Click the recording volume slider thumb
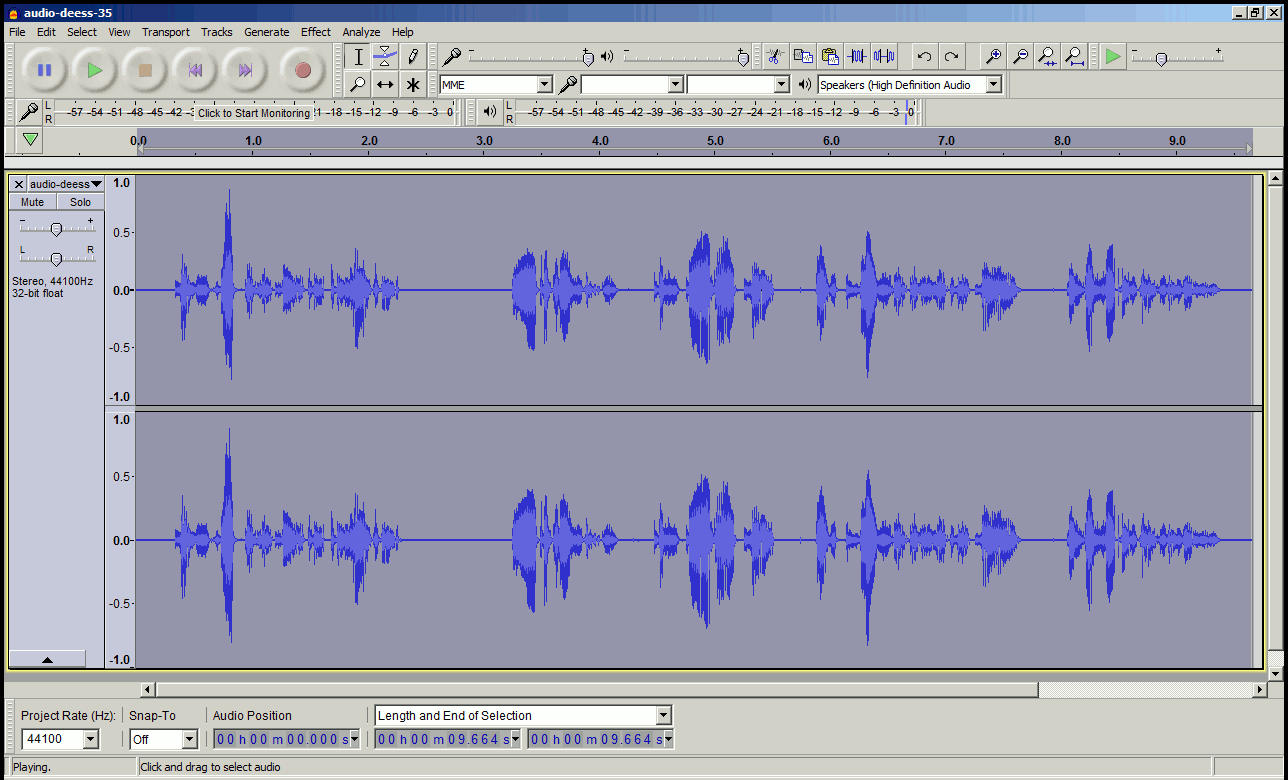 (588, 58)
